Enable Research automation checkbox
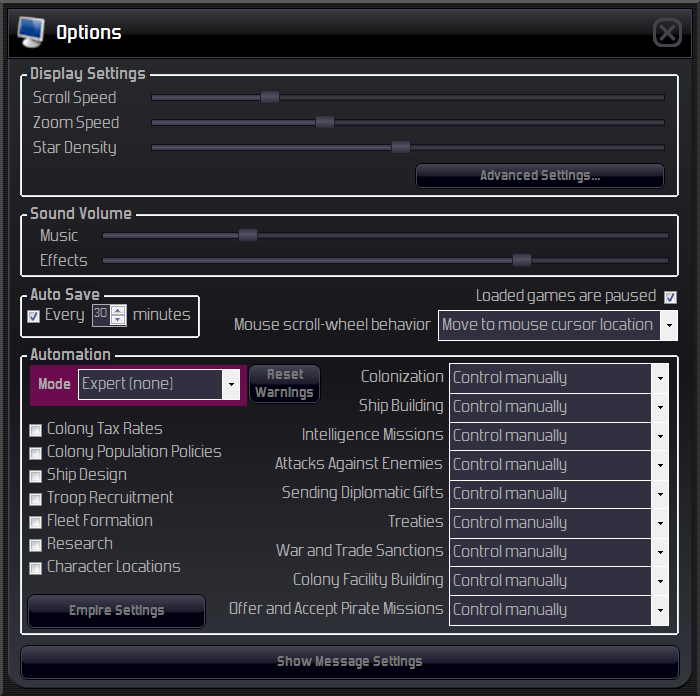This screenshot has height=696, width=700. click(35, 546)
